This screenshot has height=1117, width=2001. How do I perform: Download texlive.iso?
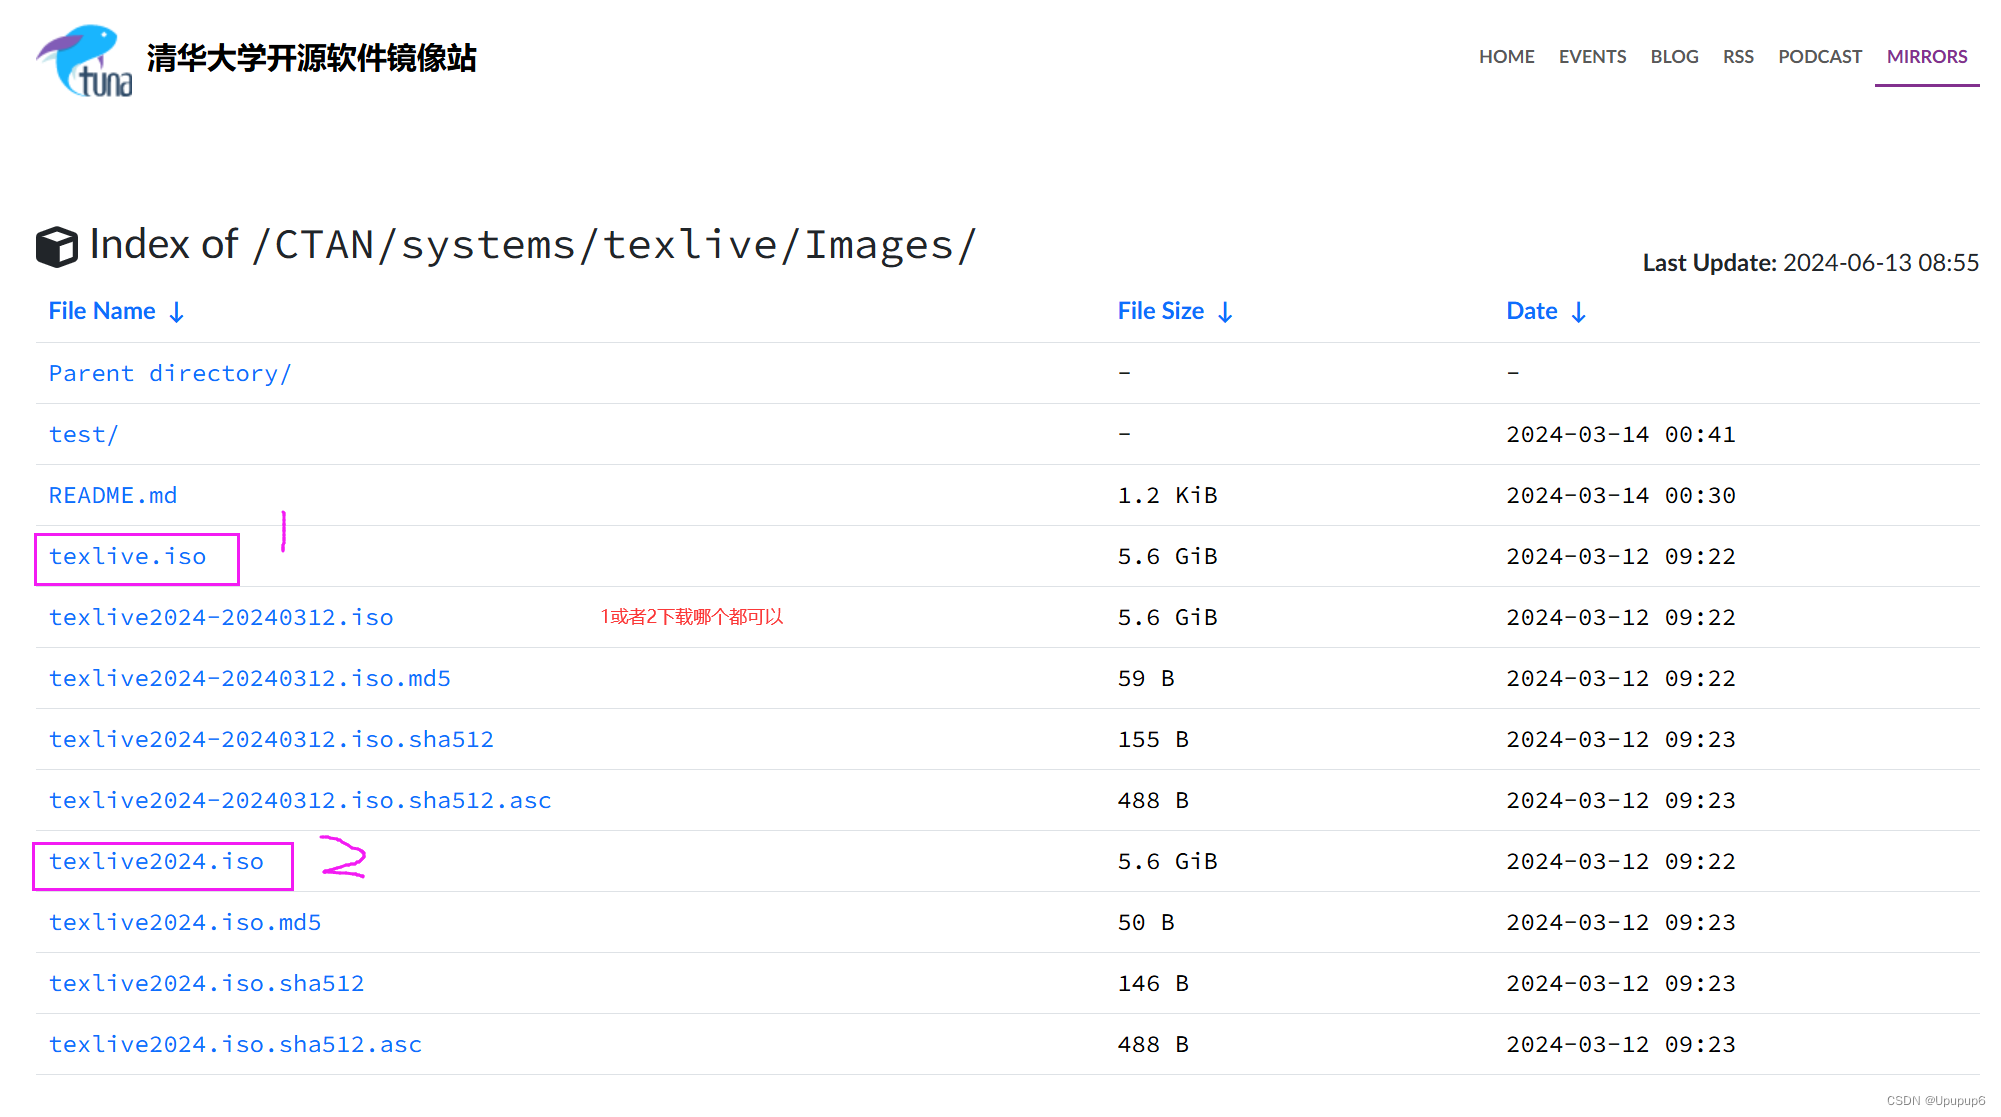(x=128, y=557)
